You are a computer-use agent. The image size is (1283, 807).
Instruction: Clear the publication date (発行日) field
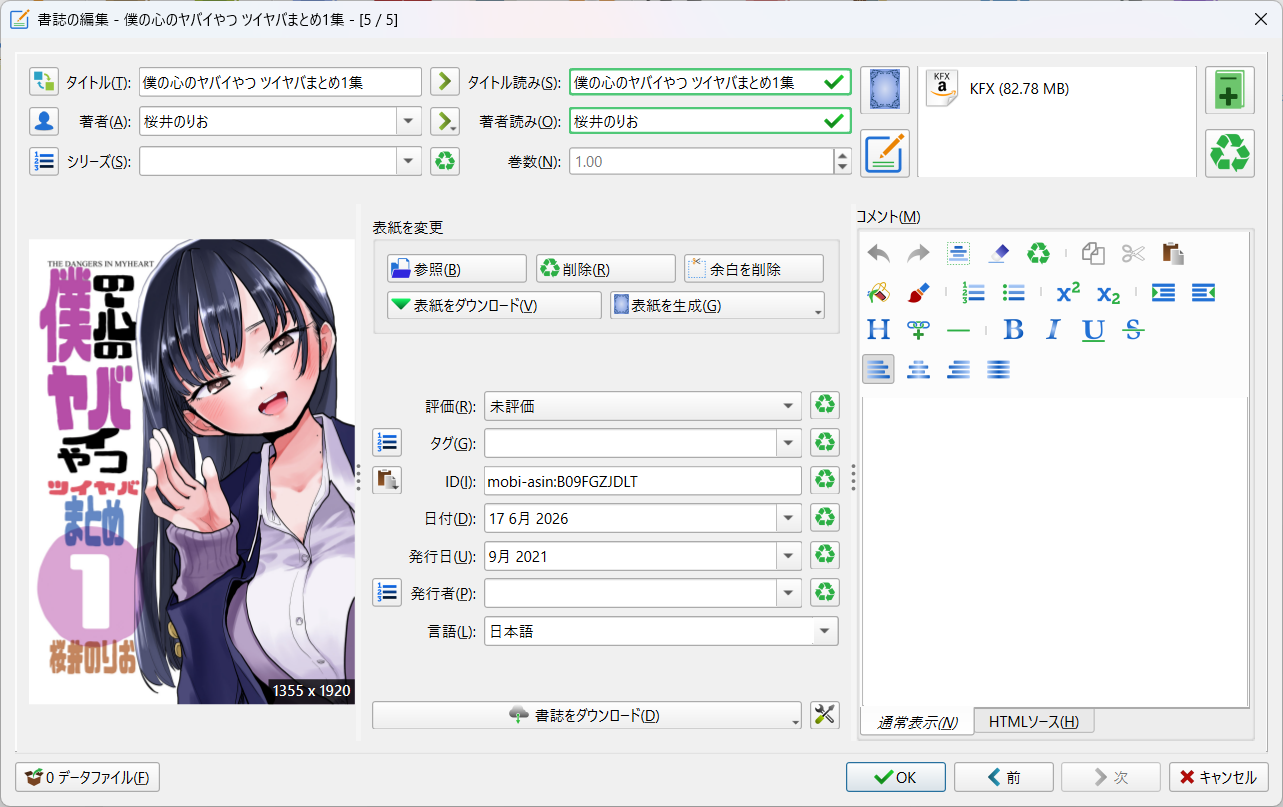(825, 556)
